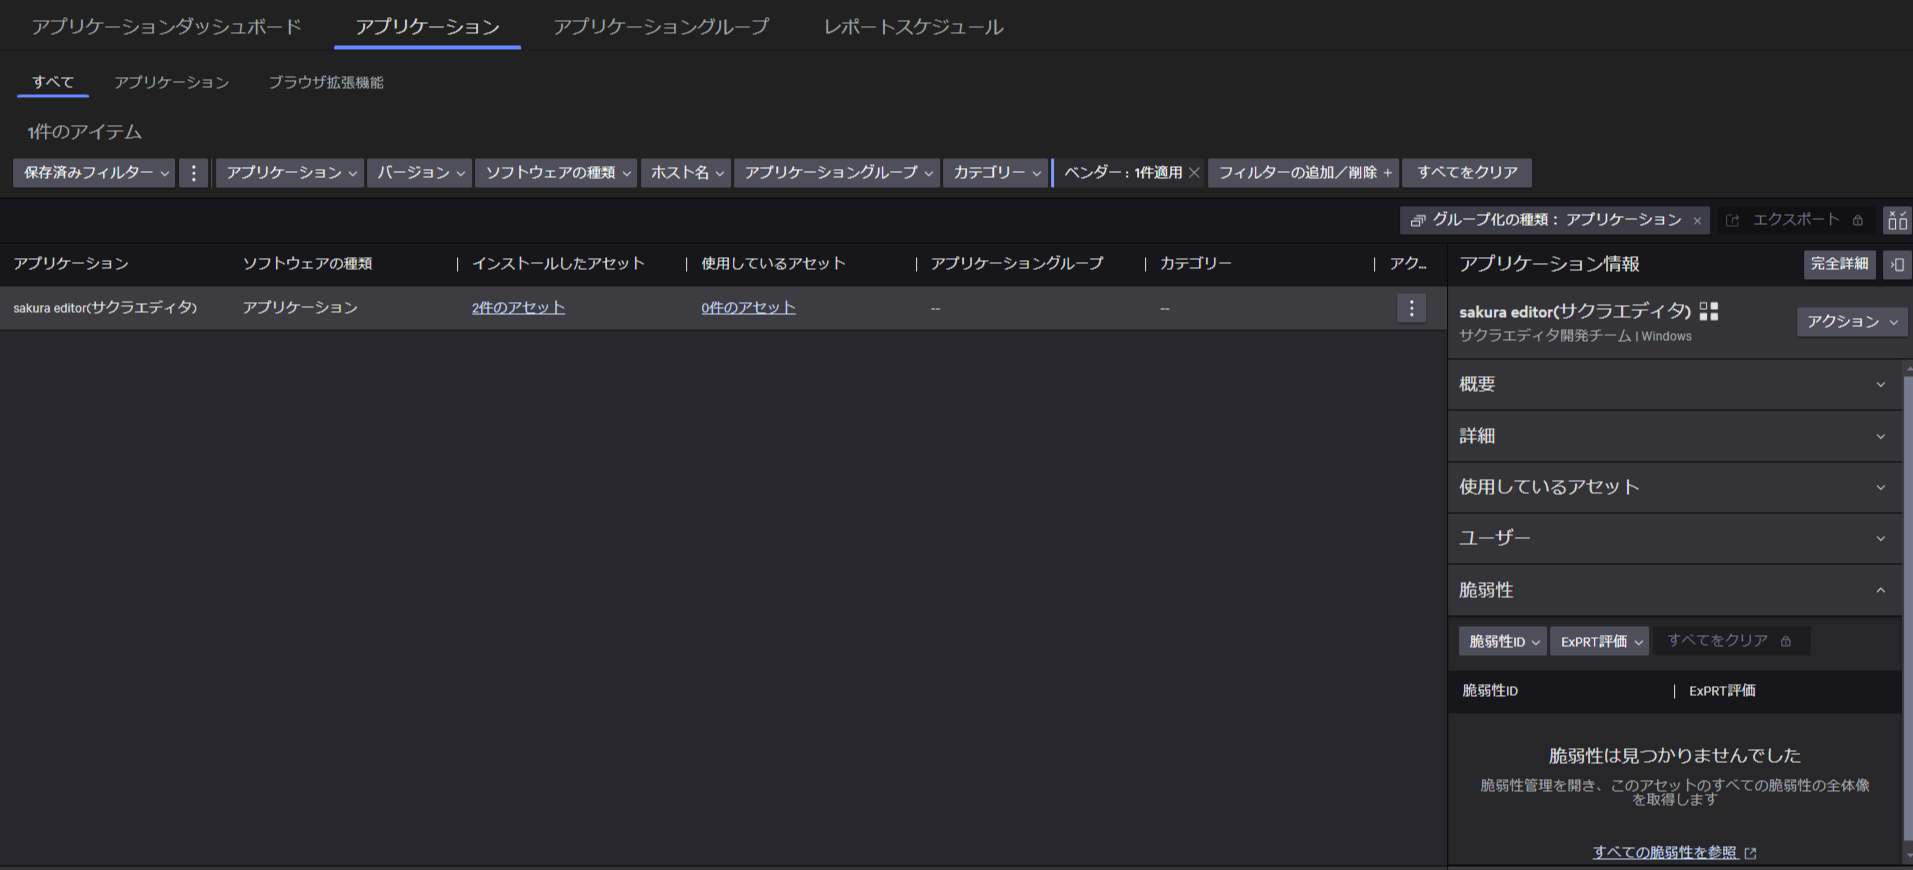Click サクラエディタ開発チーム vendor text

point(1545,336)
